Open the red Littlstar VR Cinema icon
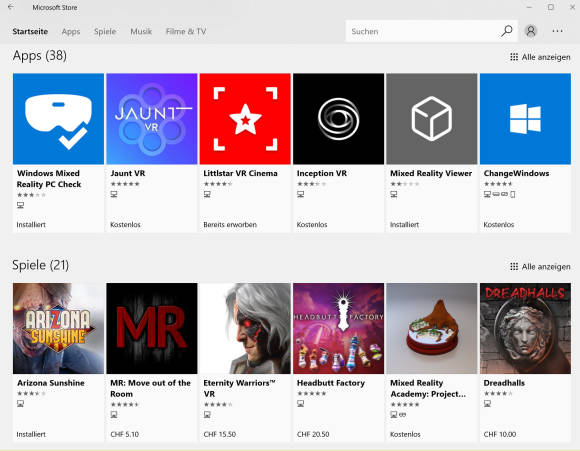 (245, 119)
